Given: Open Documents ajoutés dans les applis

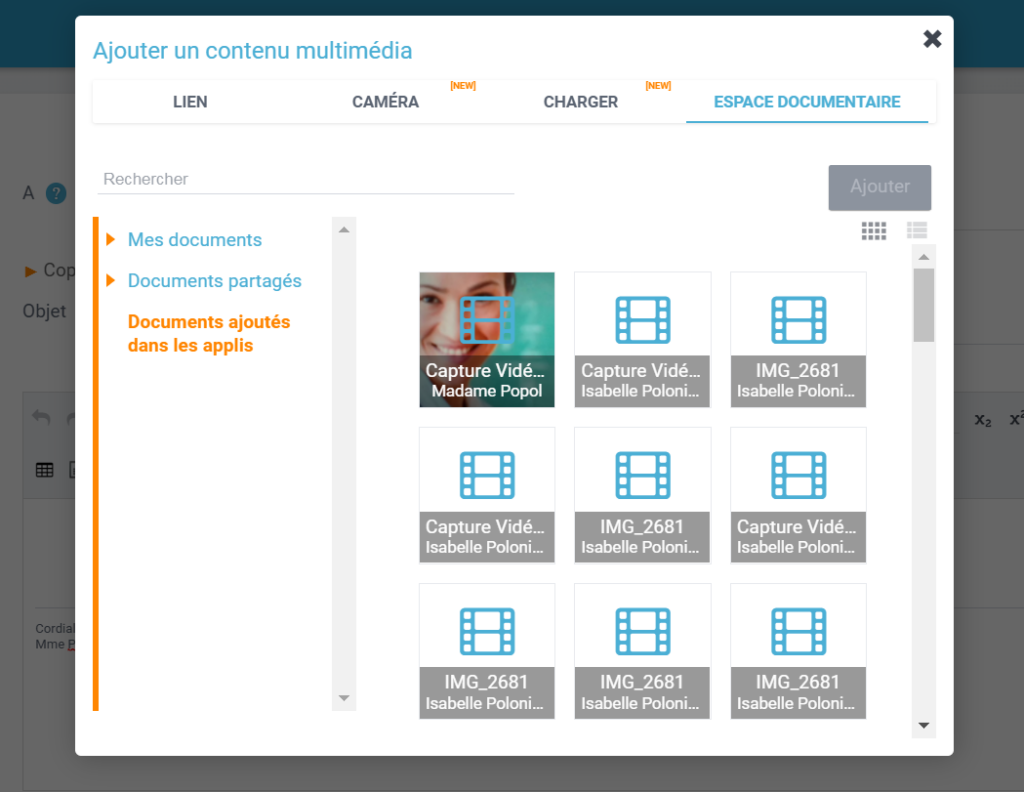Looking at the screenshot, I should (x=208, y=334).
